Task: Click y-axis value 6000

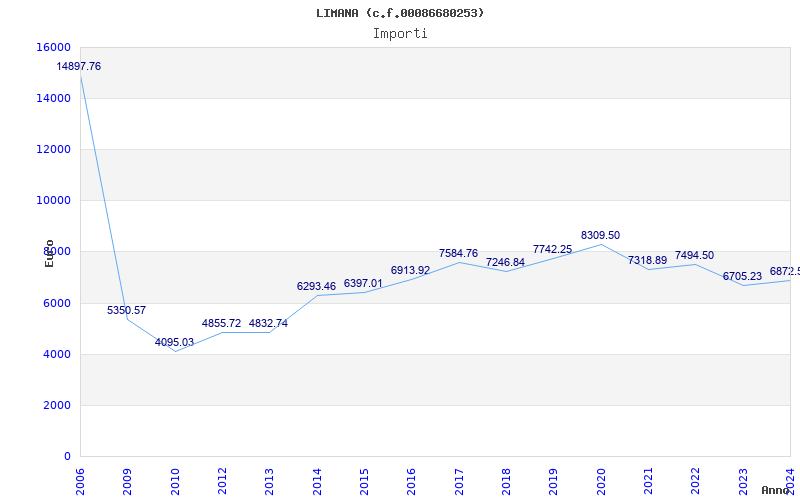Action: pyautogui.click(x=57, y=303)
